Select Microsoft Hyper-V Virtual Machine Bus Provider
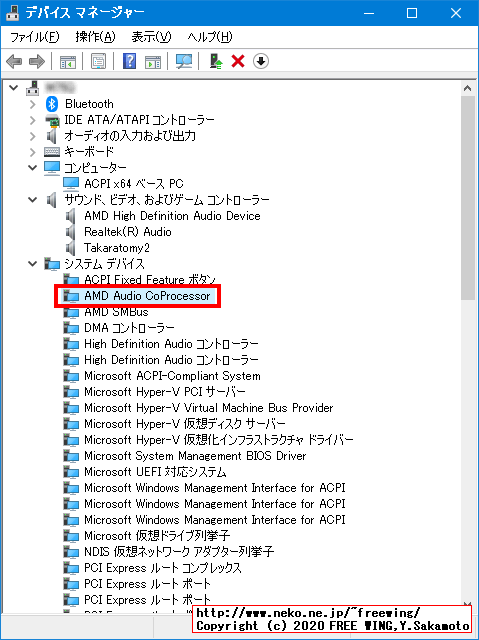Image resolution: width=479 pixels, height=640 pixels. [208, 408]
